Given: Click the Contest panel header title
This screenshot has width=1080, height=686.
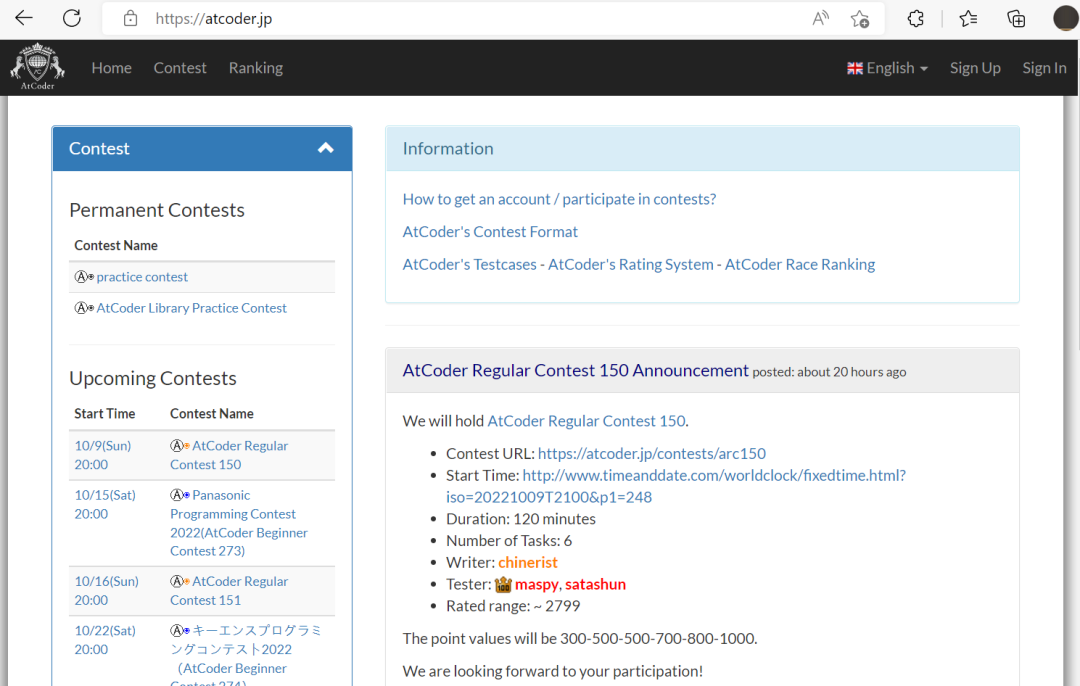Looking at the screenshot, I should (x=99, y=149).
